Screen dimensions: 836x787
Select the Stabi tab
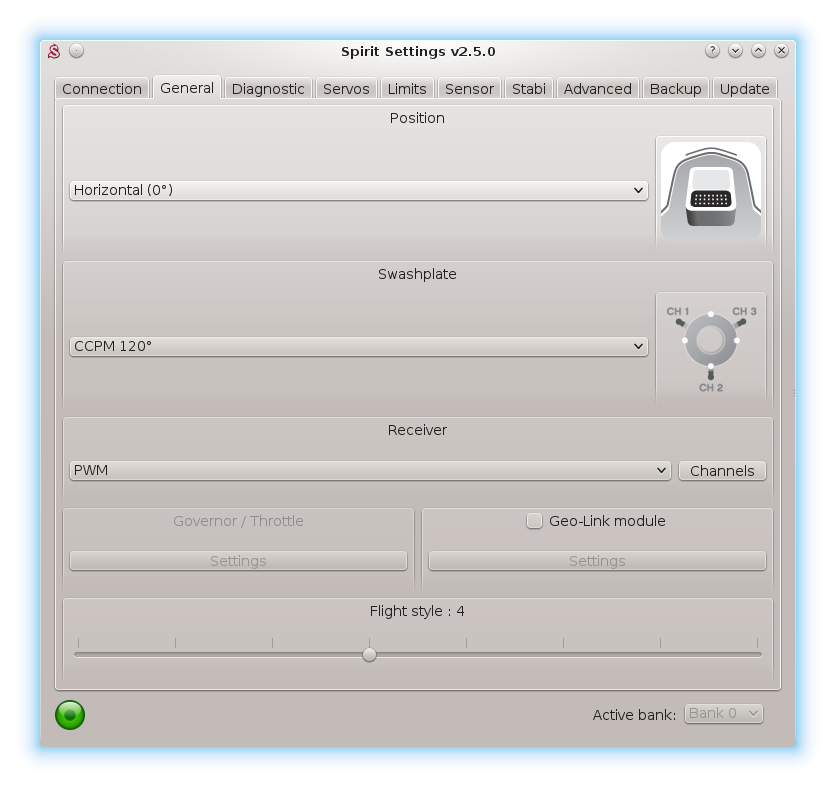[x=529, y=89]
